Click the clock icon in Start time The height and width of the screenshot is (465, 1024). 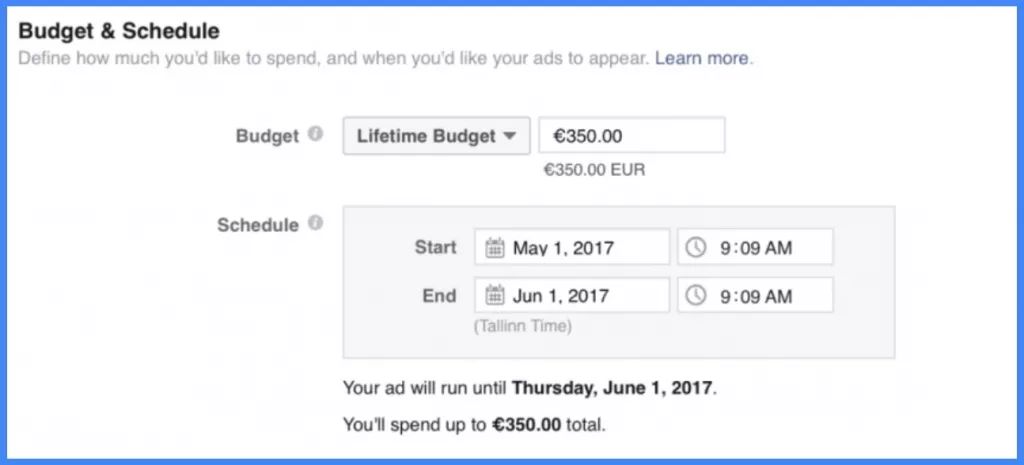tap(698, 247)
